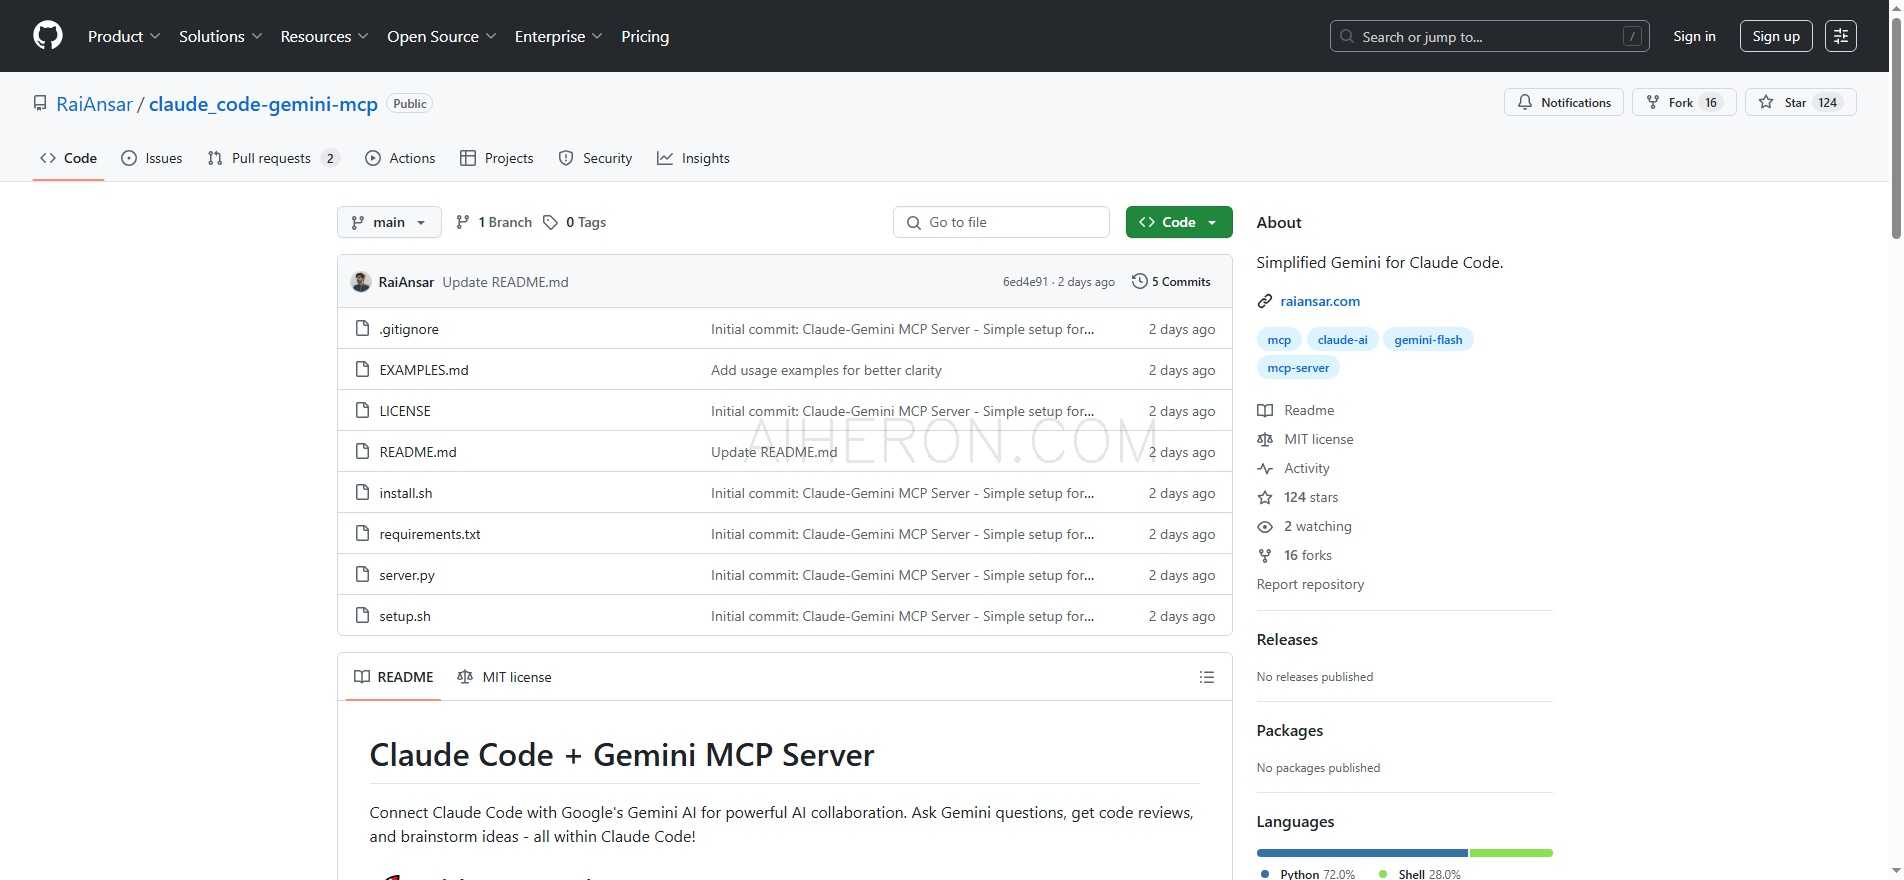Click the file icon beside install.sh

point(363,492)
